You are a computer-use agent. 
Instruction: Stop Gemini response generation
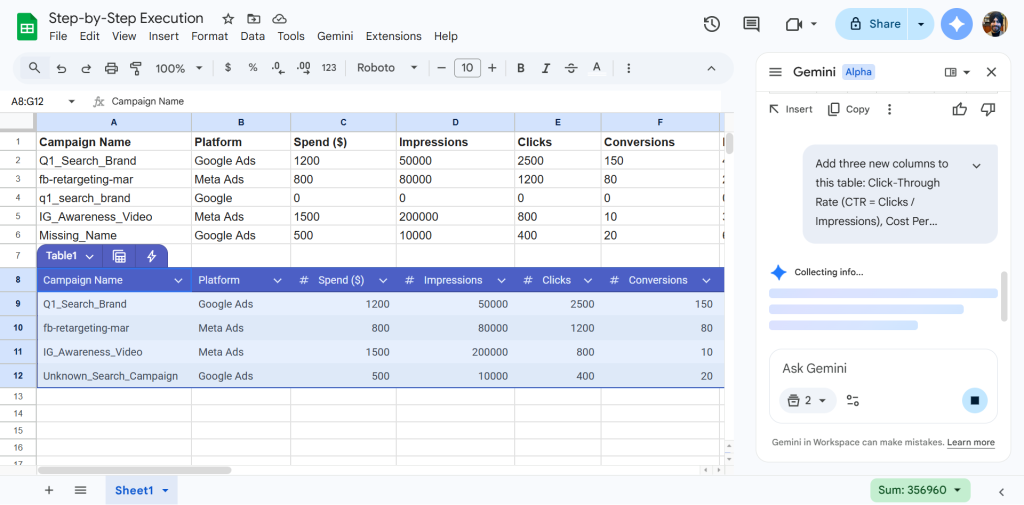pyautogui.click(x=974, y=401)
